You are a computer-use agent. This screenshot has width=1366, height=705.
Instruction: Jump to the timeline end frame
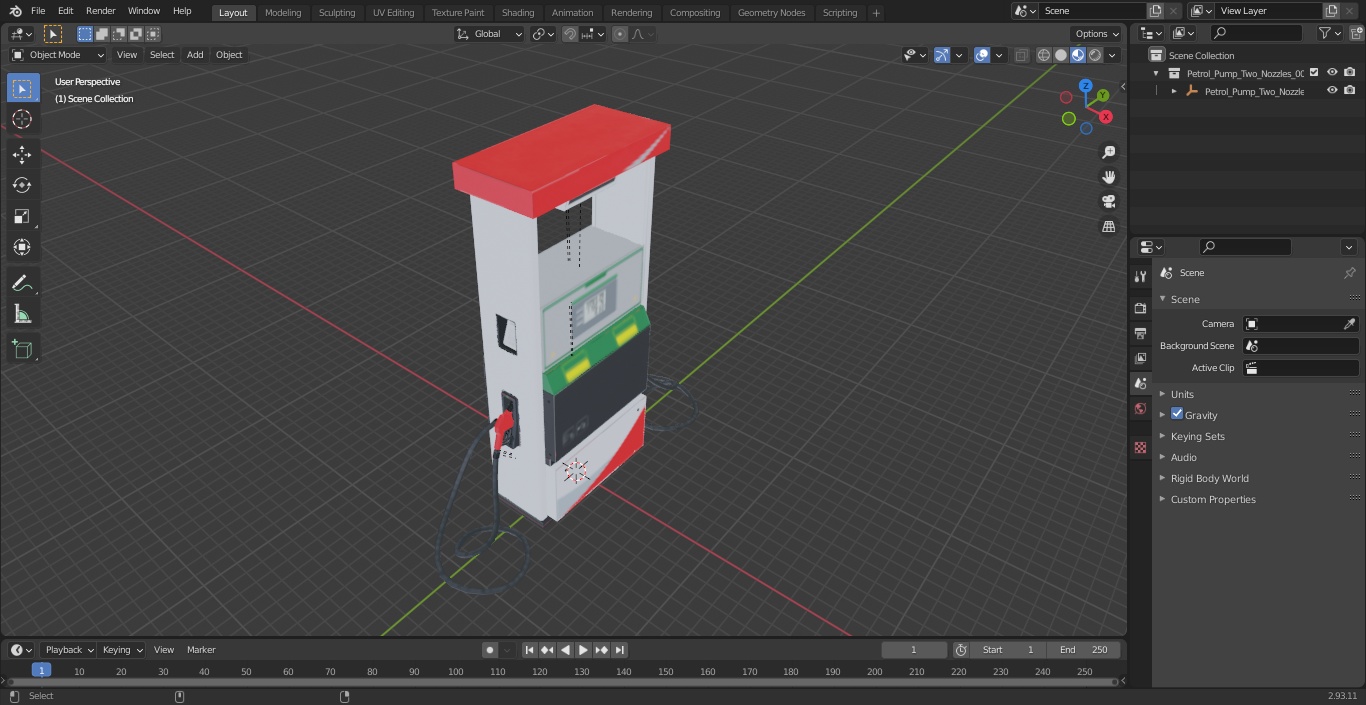pyautogui.click(x=619, y=650)
